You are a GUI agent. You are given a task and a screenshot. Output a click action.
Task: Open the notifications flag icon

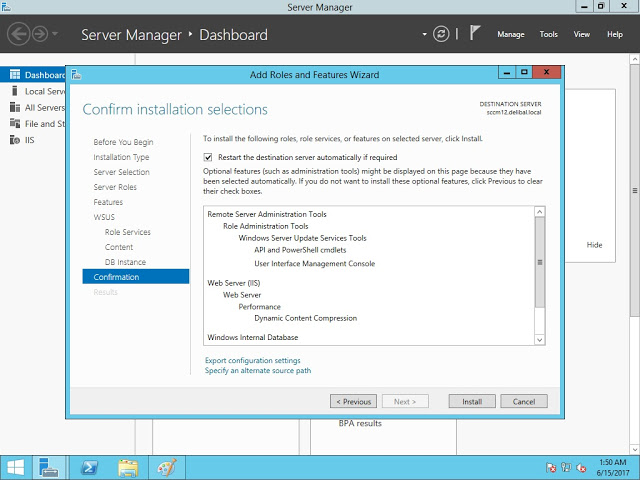(476, 34)
